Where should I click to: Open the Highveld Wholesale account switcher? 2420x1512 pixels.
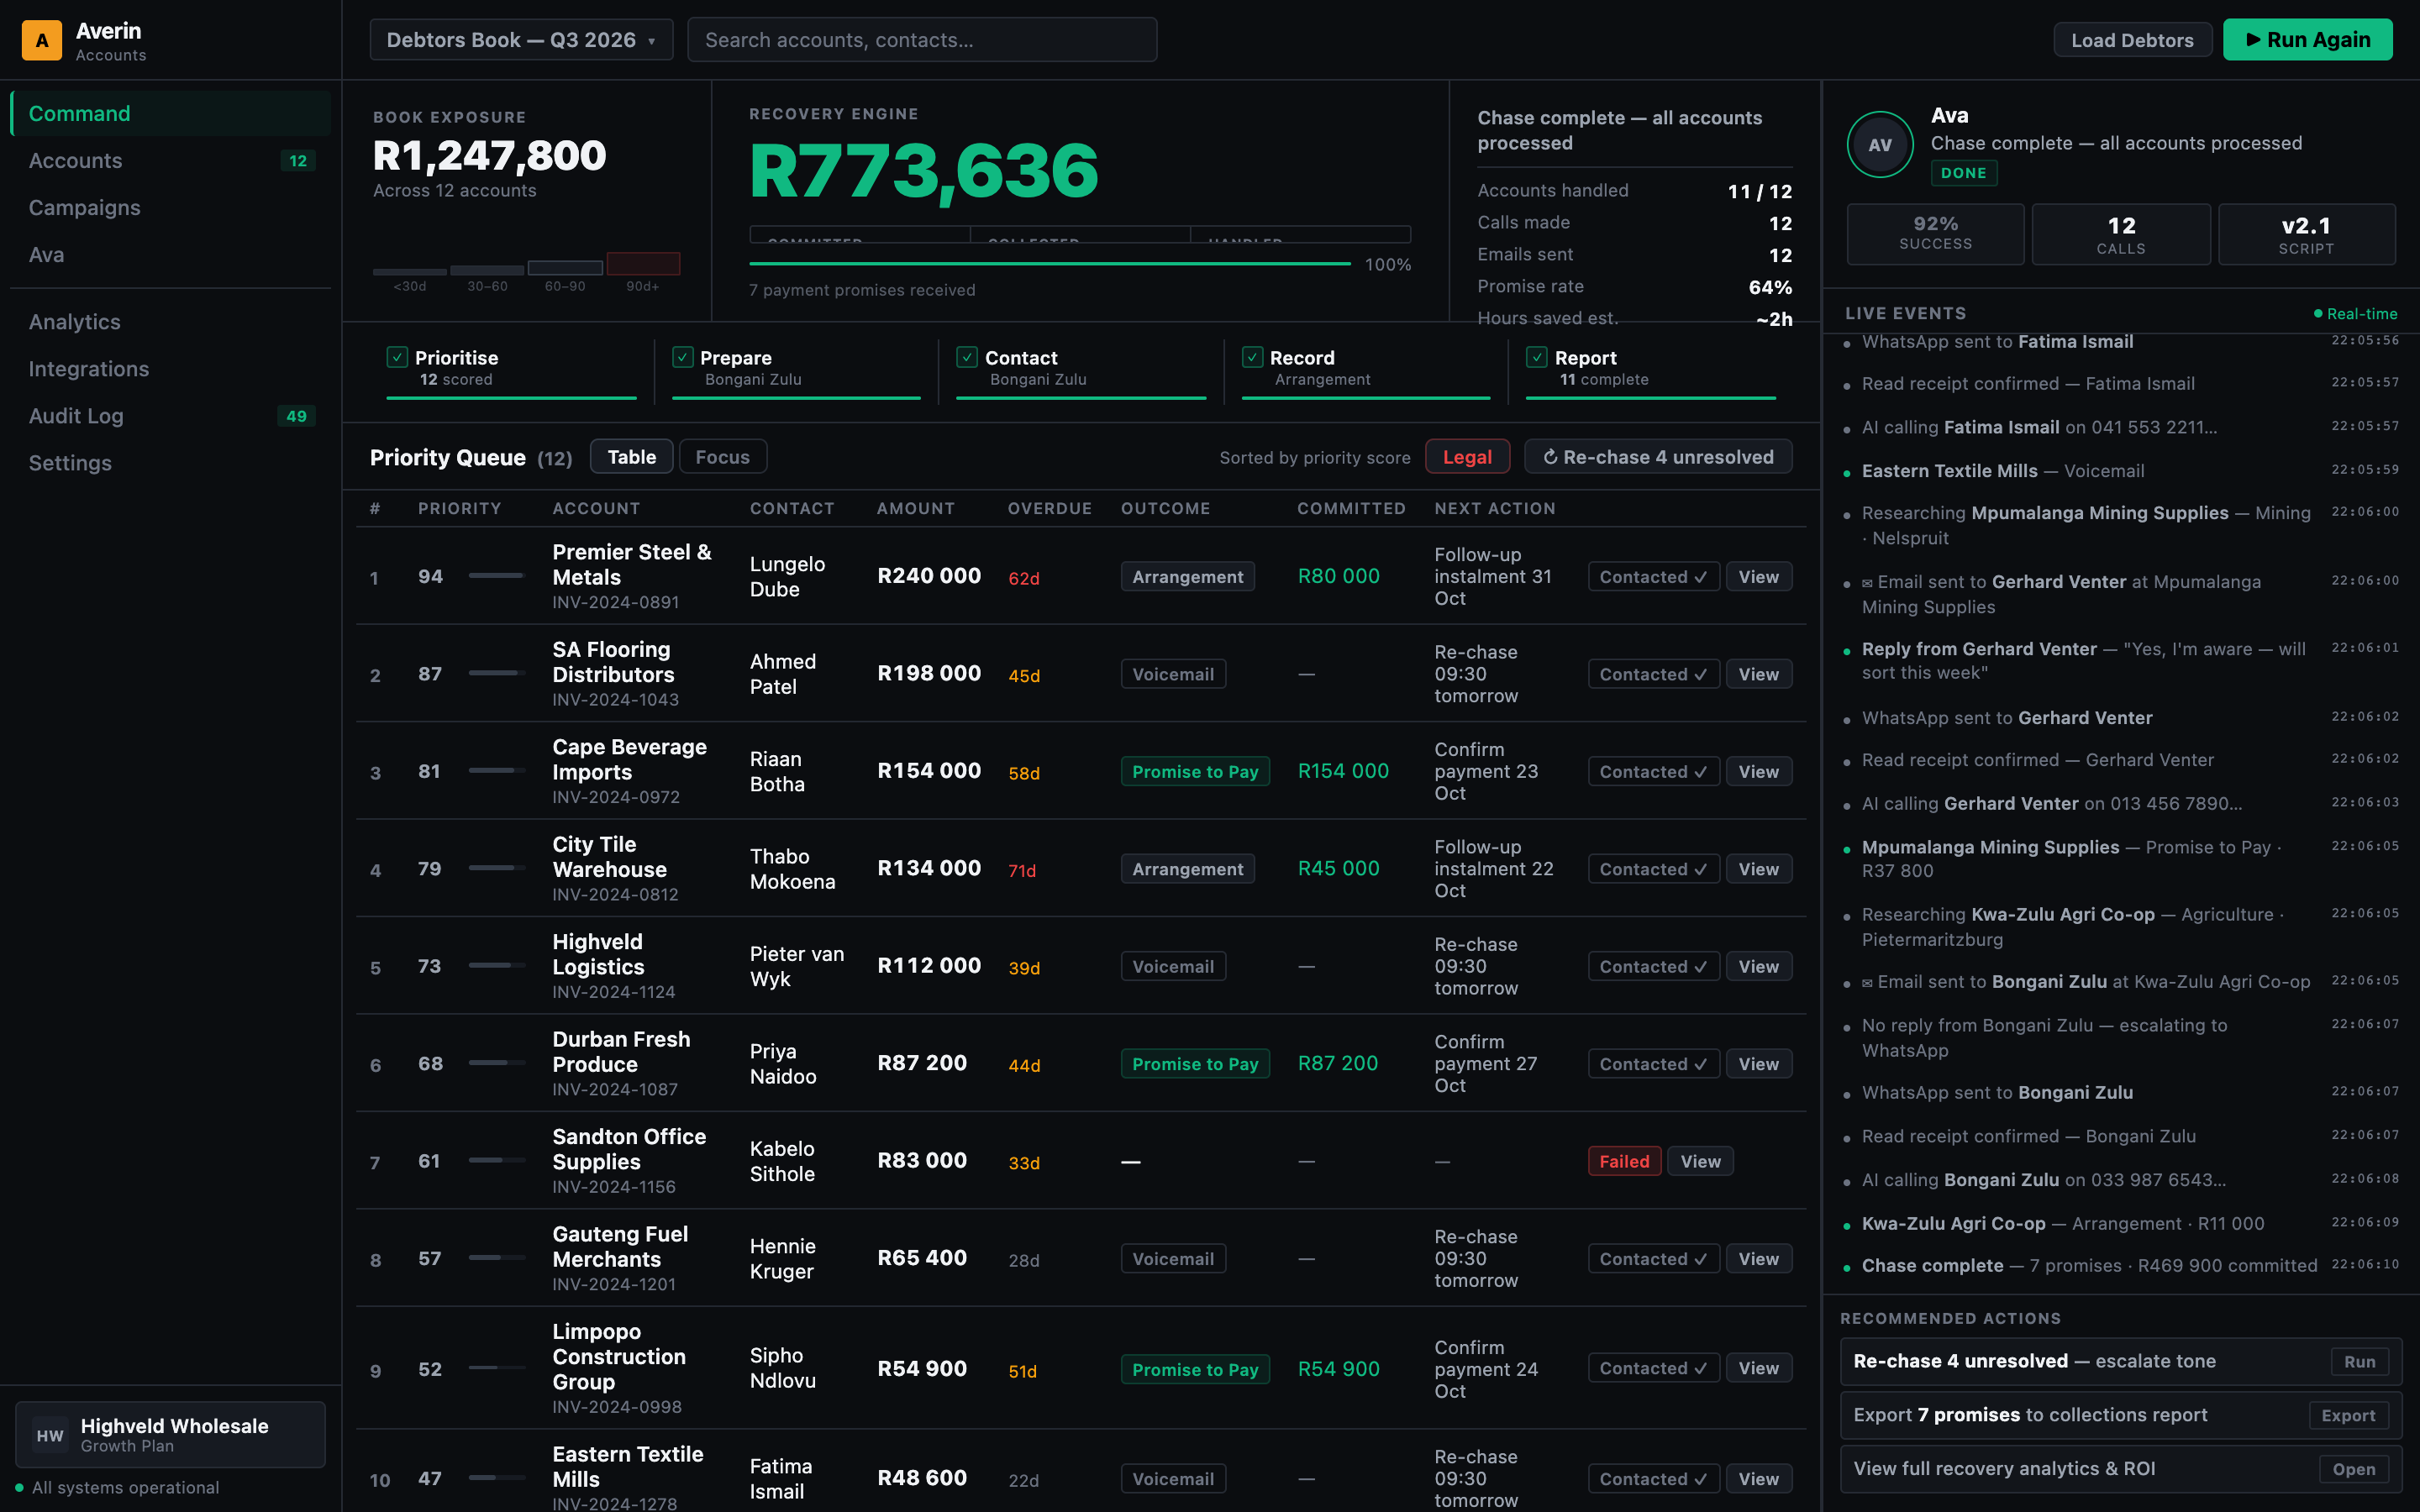170,1434
